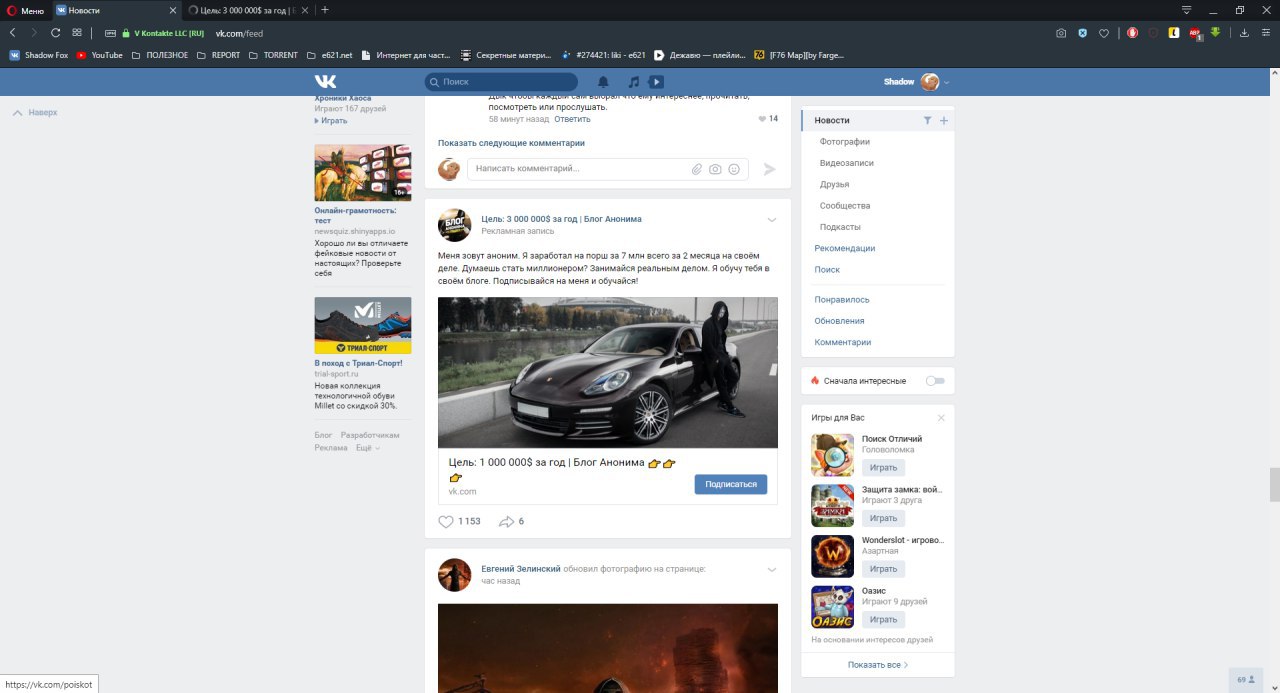Open VK notifications bell icon

(x=603, y=82)
